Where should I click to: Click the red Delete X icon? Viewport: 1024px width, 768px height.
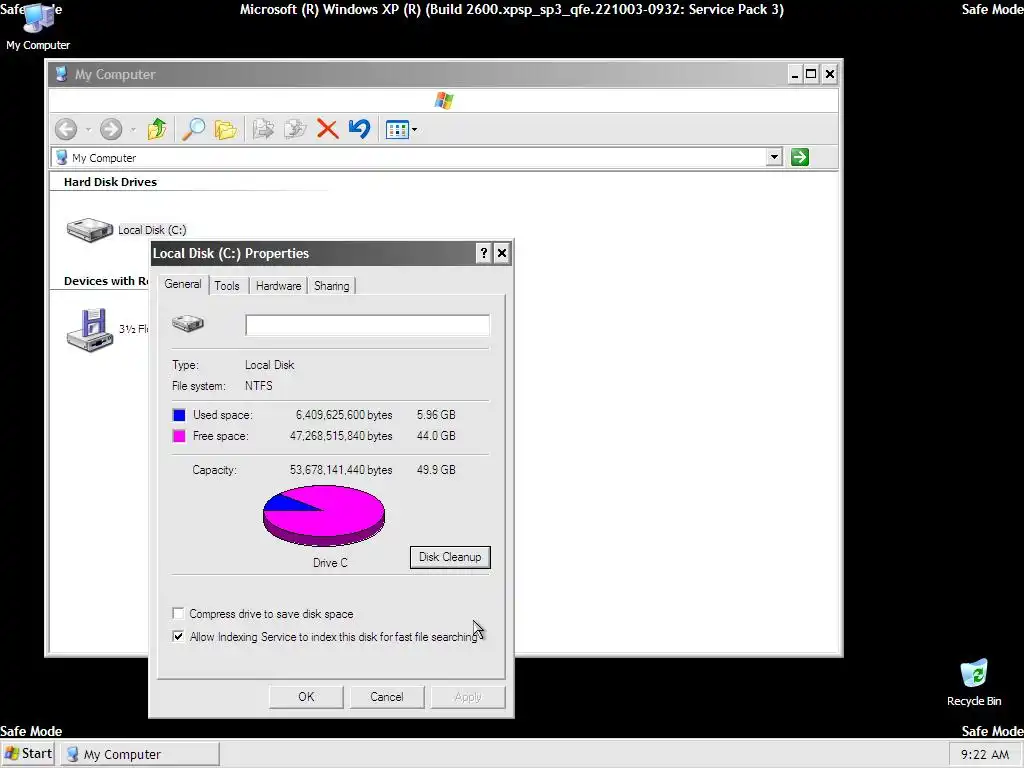pos(328,129)
